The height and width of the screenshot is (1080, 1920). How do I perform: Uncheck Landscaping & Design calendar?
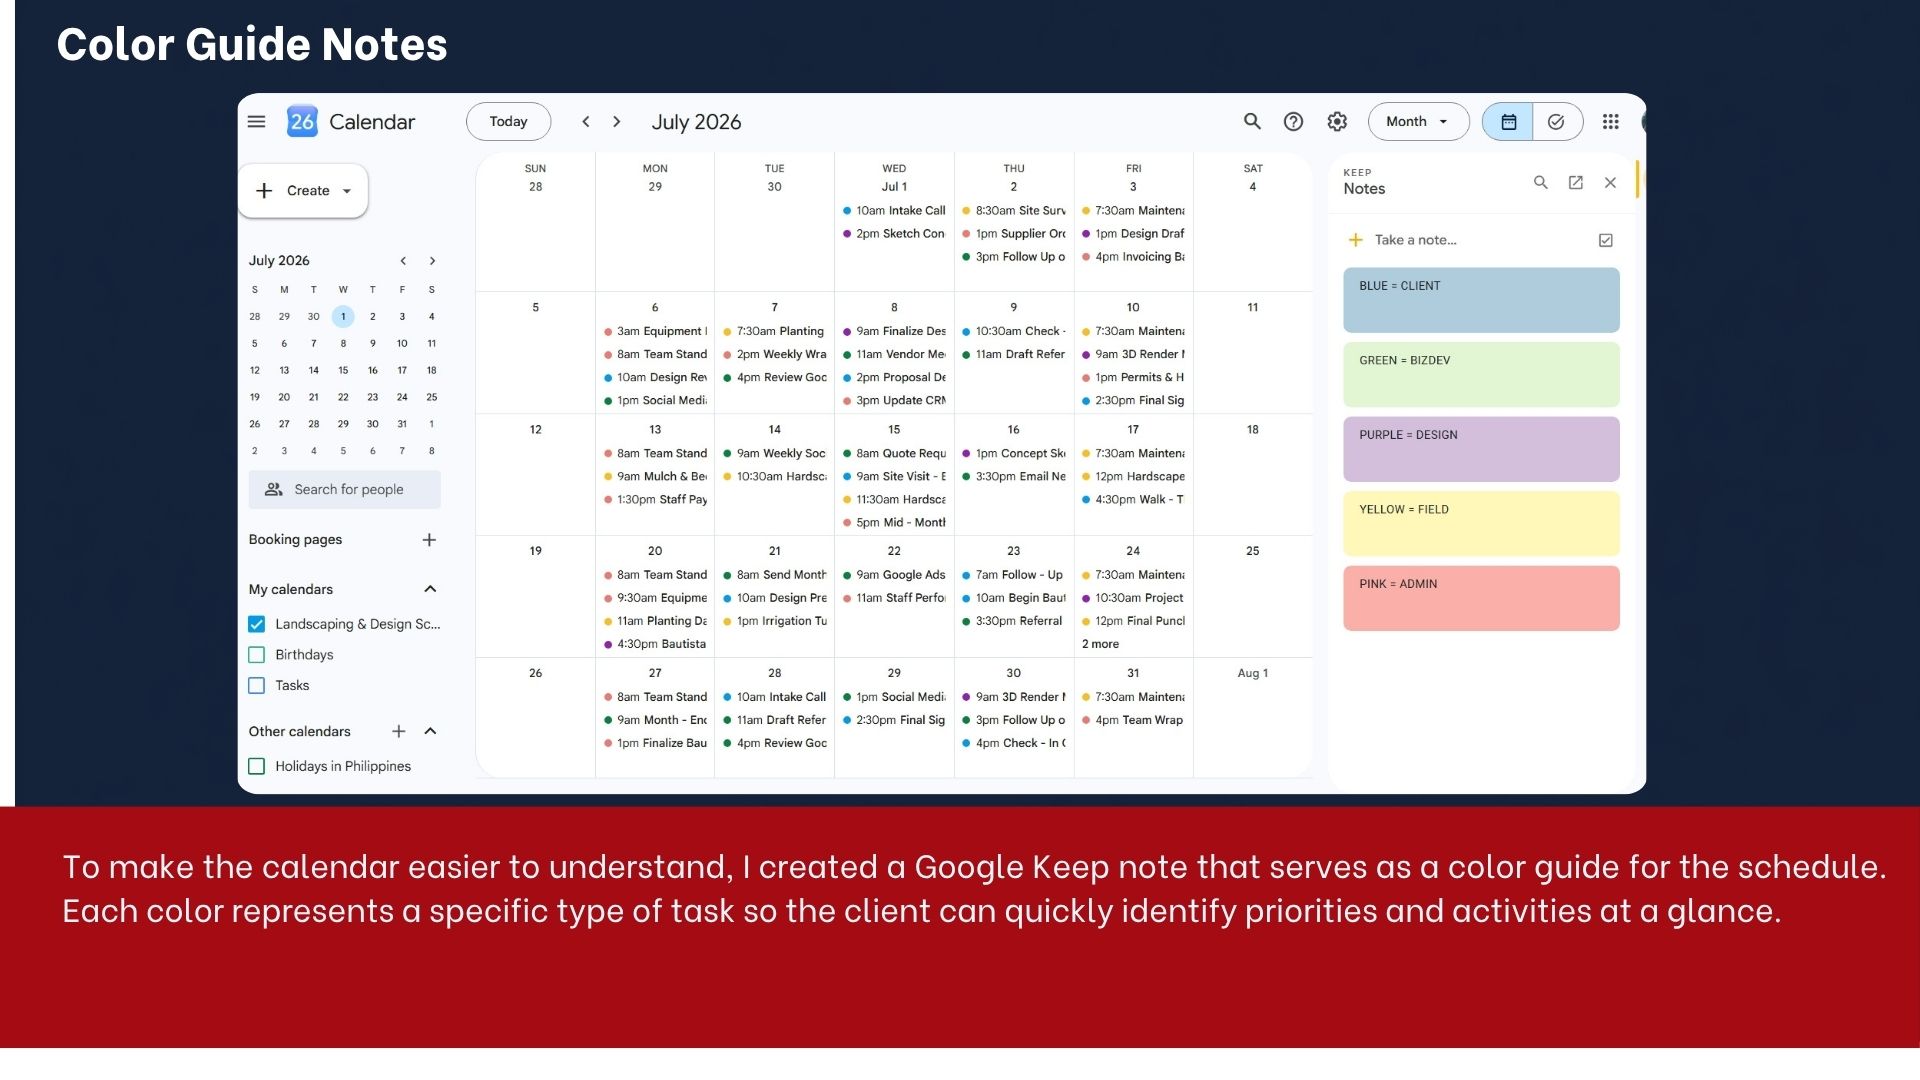coord(256,624)
